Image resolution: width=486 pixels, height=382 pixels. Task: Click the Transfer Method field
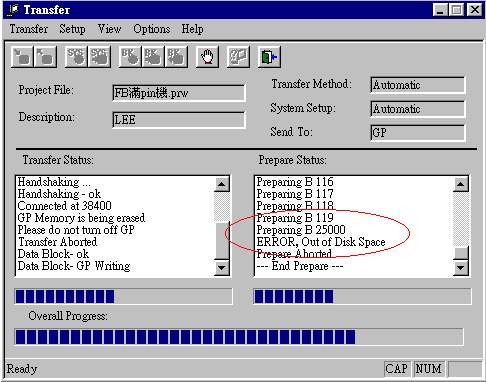coord(417,85)
